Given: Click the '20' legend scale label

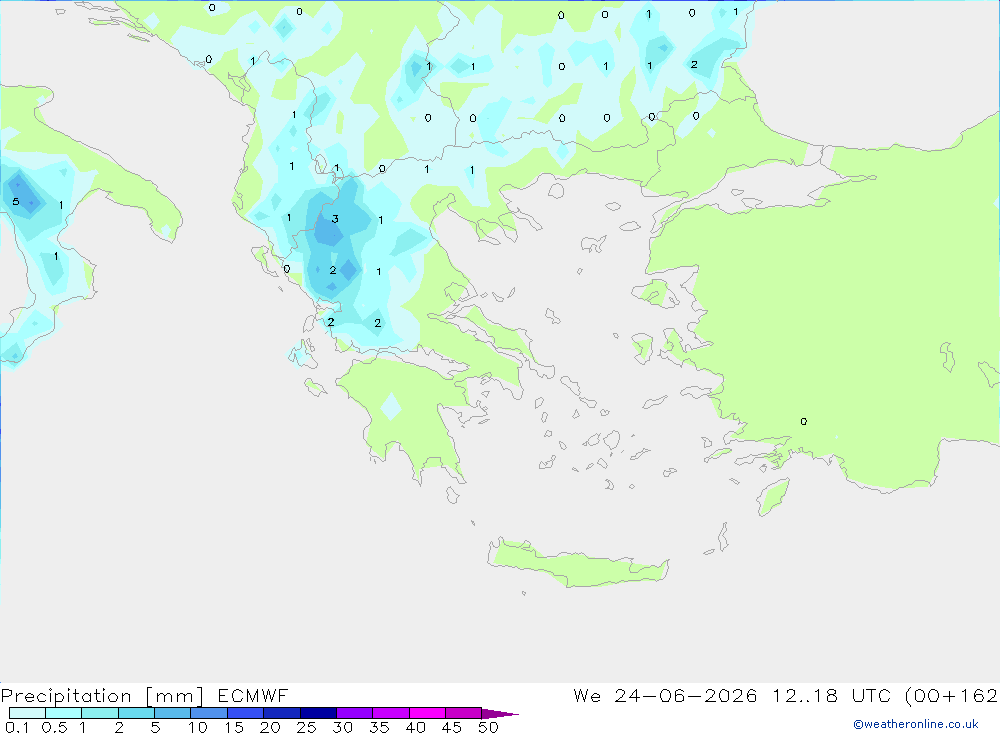Looking at the screenshot, I should point(270,727).
